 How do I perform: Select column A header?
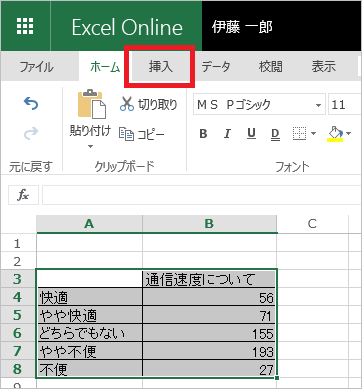tap(89, 224)
